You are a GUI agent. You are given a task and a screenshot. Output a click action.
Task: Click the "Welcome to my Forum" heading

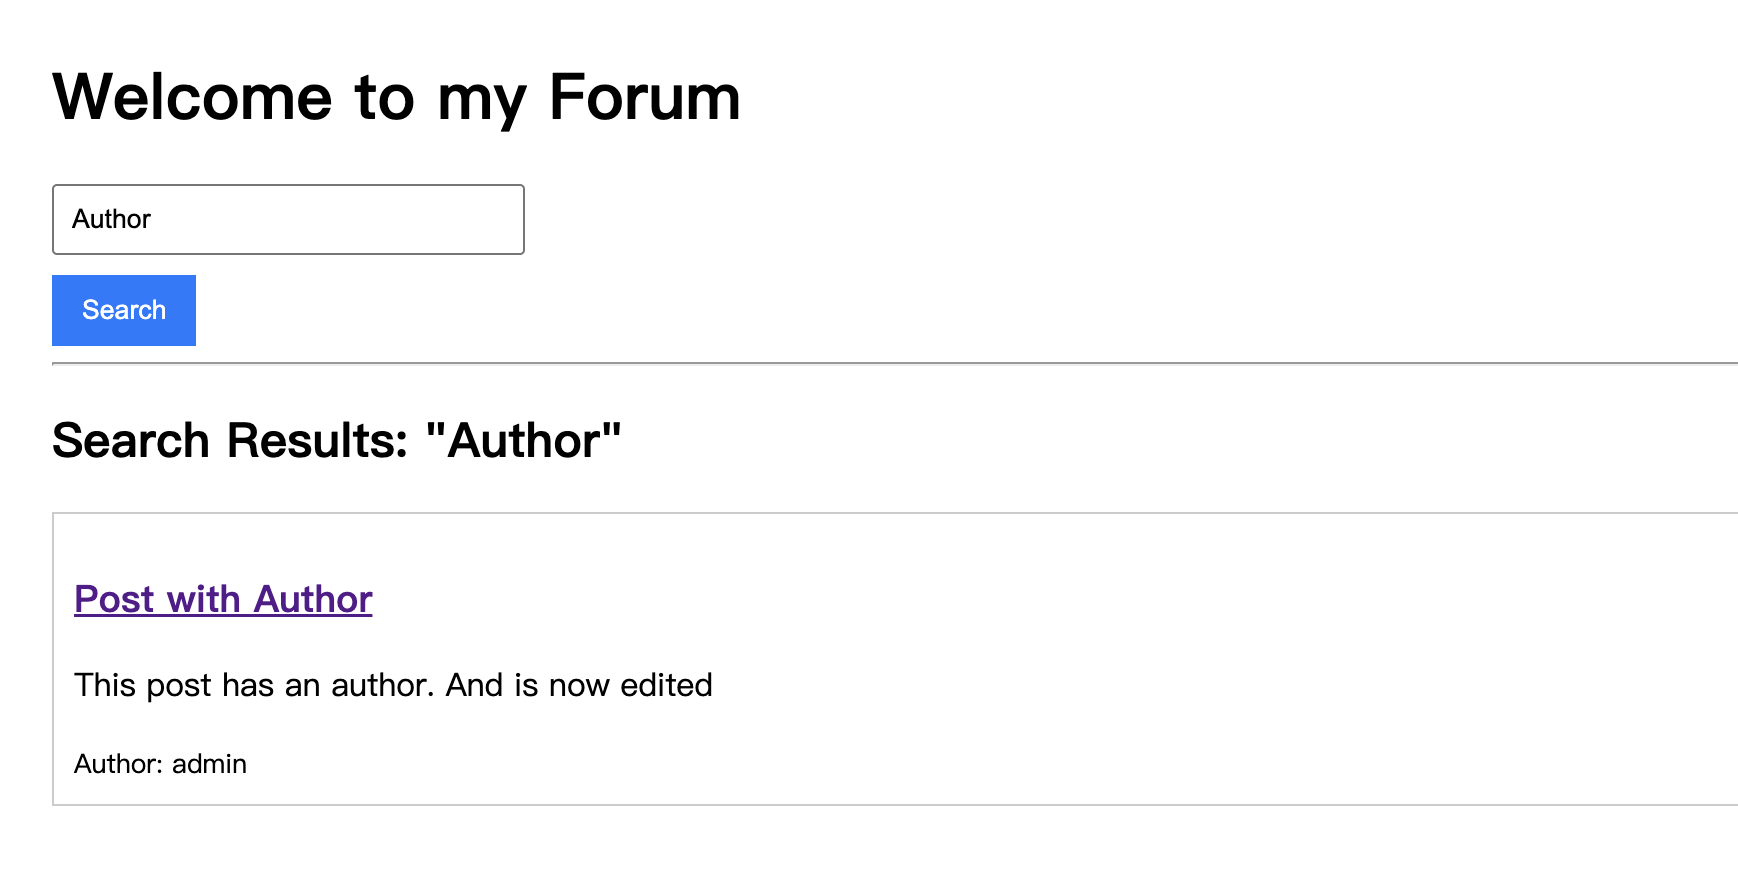[396, 98]
